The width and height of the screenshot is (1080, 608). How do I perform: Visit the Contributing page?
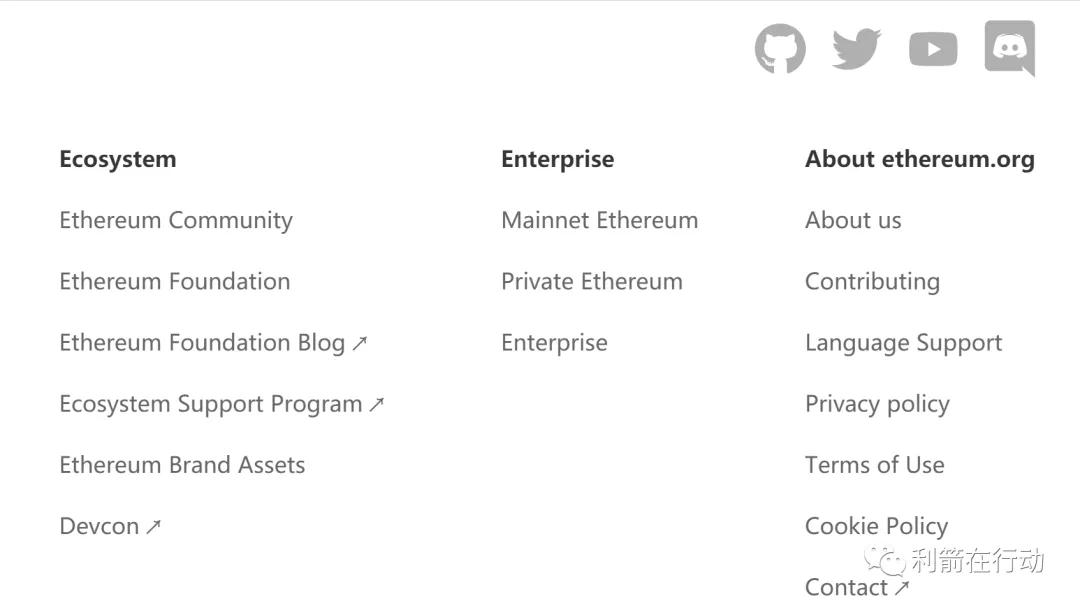872,281
